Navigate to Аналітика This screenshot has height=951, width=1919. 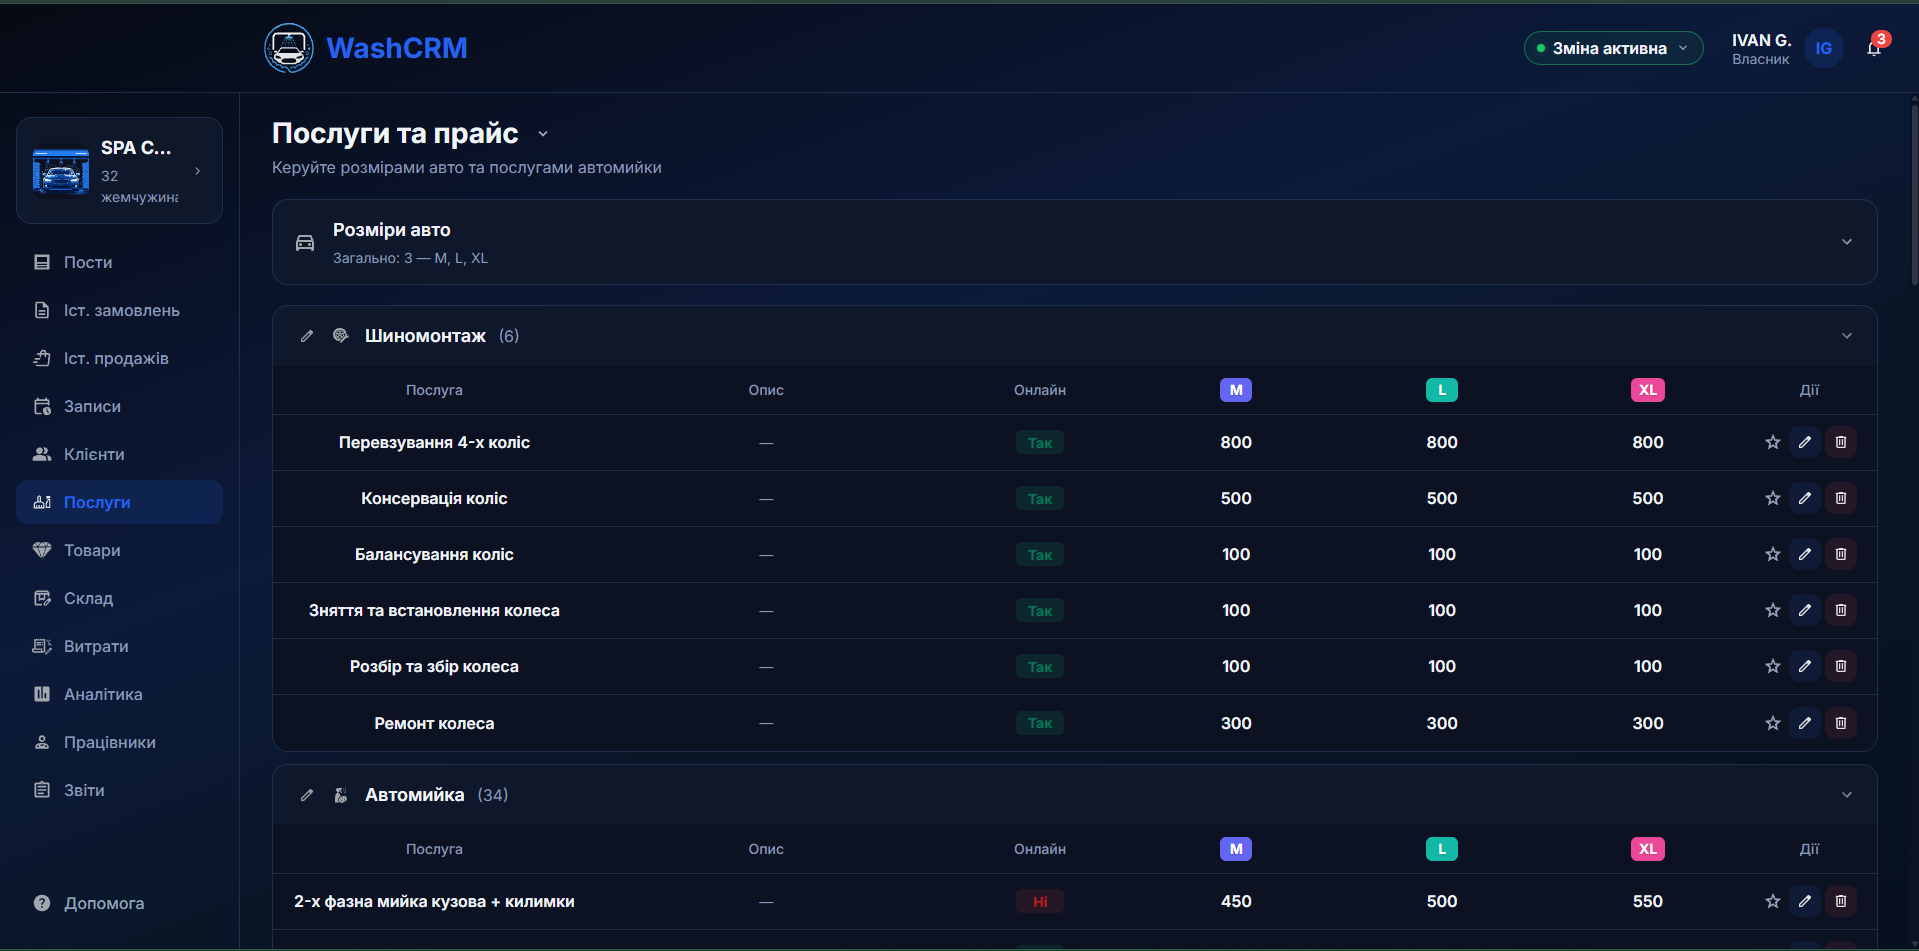click(x=120, y=694)
